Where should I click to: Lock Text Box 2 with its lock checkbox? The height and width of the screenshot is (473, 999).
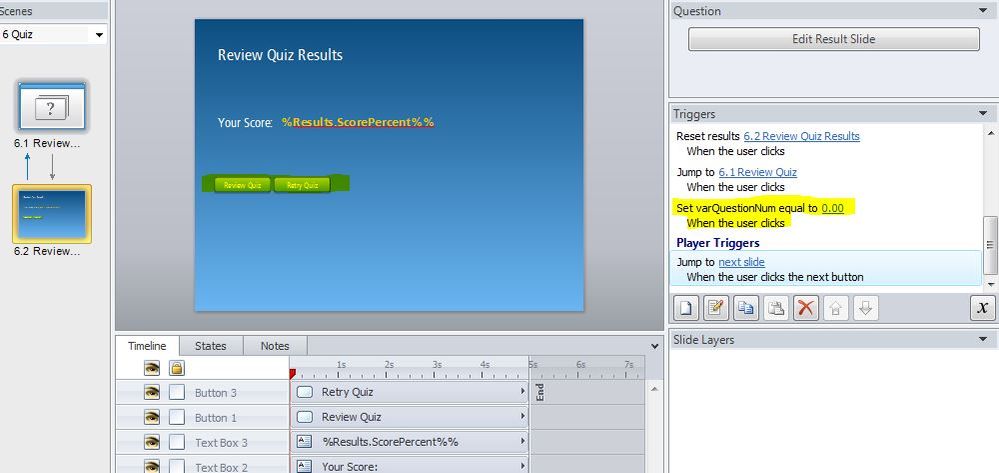(176, 466)
